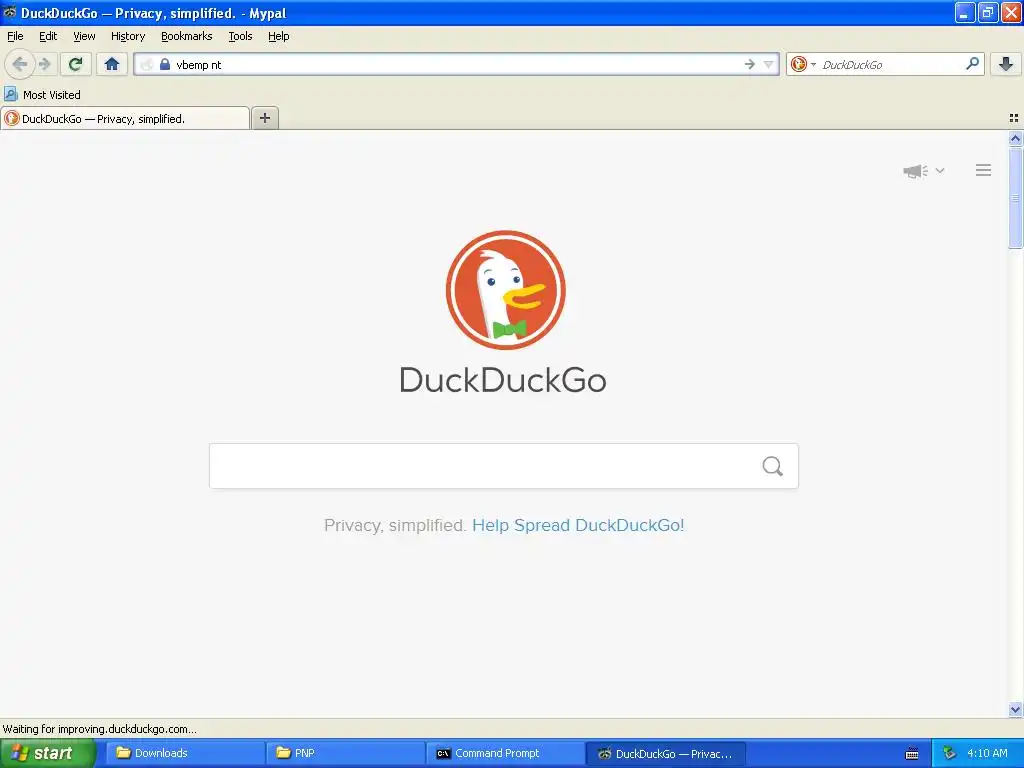The width and height of the screenshot is (1024, 768).
Task: Click the scrollbar down arrow
Action: 1015,709
